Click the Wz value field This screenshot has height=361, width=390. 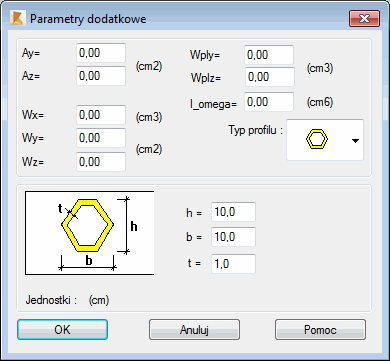pos(101,162)
